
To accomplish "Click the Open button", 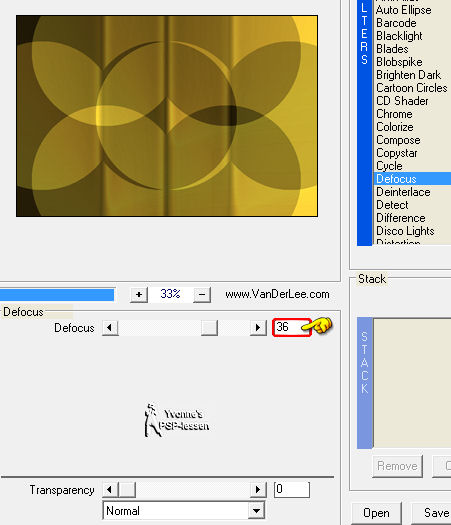I will coord(376,513).
